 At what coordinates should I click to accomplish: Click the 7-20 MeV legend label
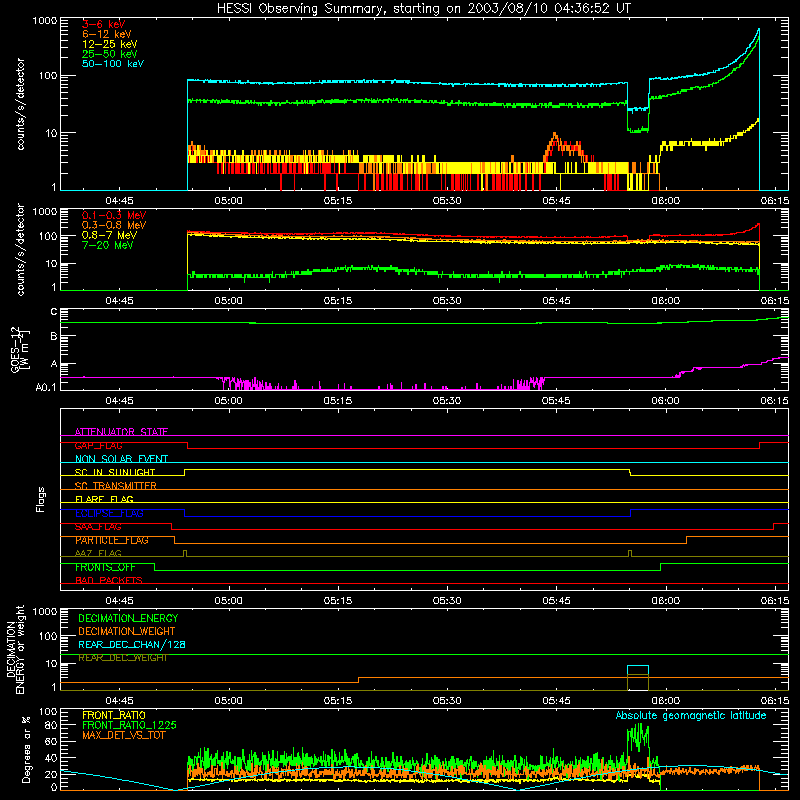pos(107,245)
